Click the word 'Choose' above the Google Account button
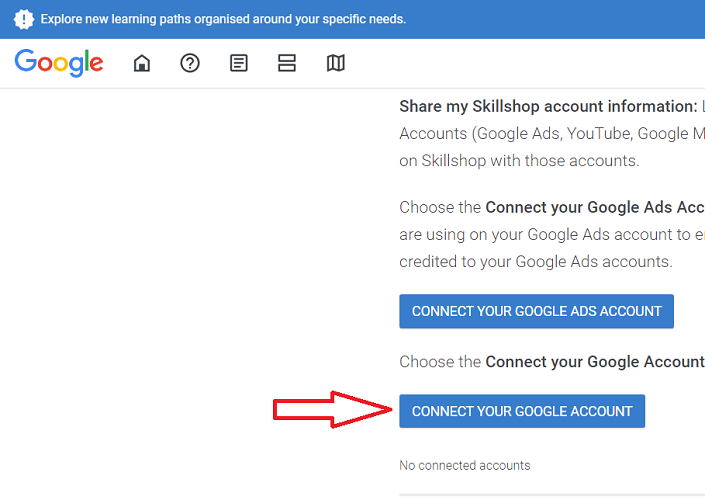705x500 pixels. click(x=426, y=361)
